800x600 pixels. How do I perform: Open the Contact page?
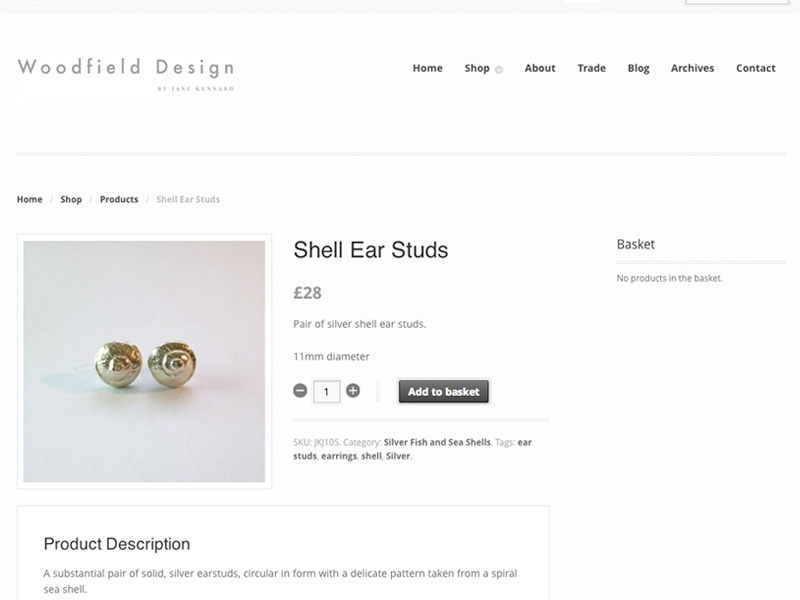[756, 68]
